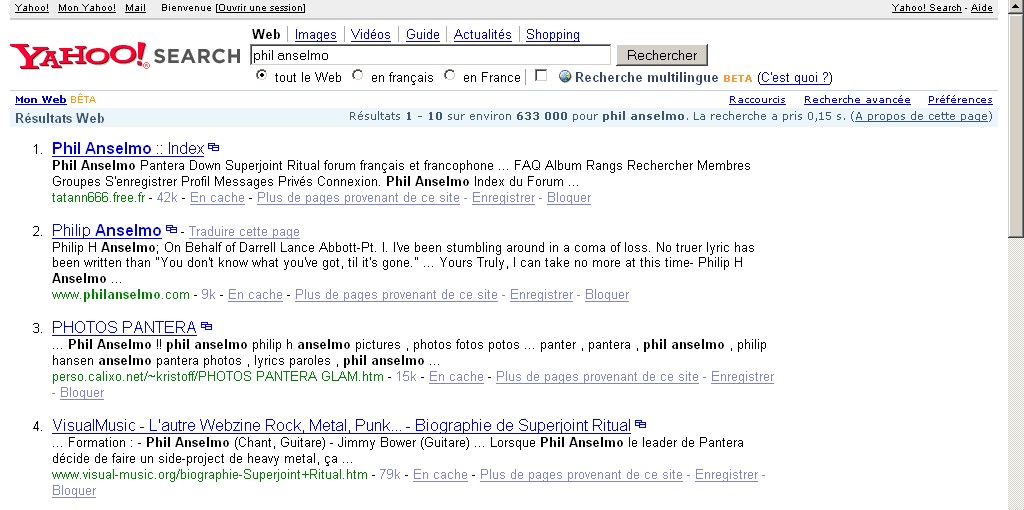Open the Raccourcis link
The width and height of the screenshot is (1024, 510).
click(x=757, y=99)
